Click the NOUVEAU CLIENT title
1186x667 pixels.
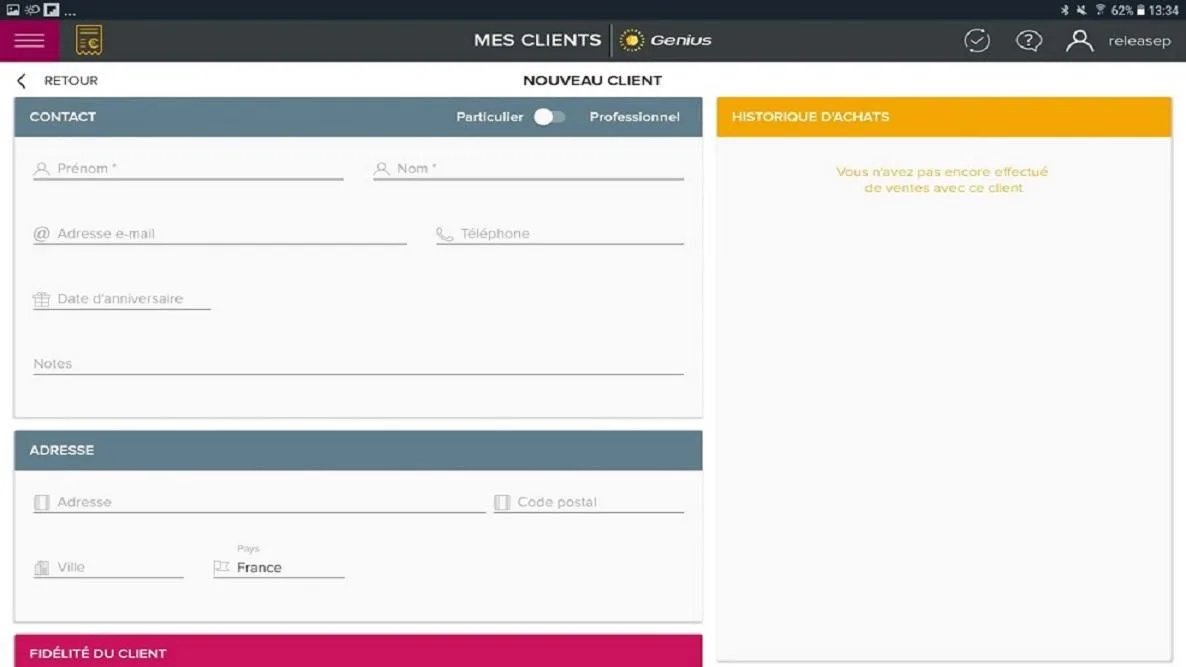click(592, 80)
